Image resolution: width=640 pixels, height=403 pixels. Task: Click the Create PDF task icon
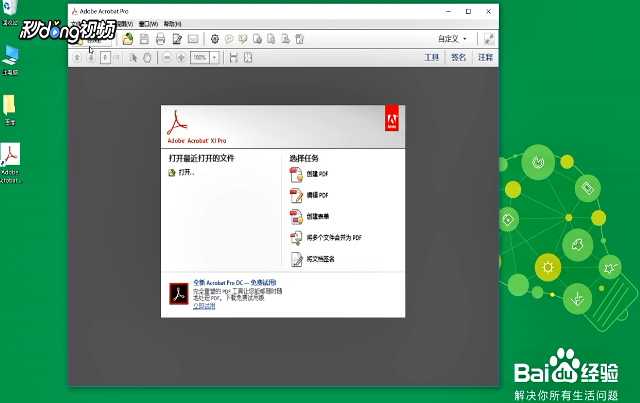296,174
